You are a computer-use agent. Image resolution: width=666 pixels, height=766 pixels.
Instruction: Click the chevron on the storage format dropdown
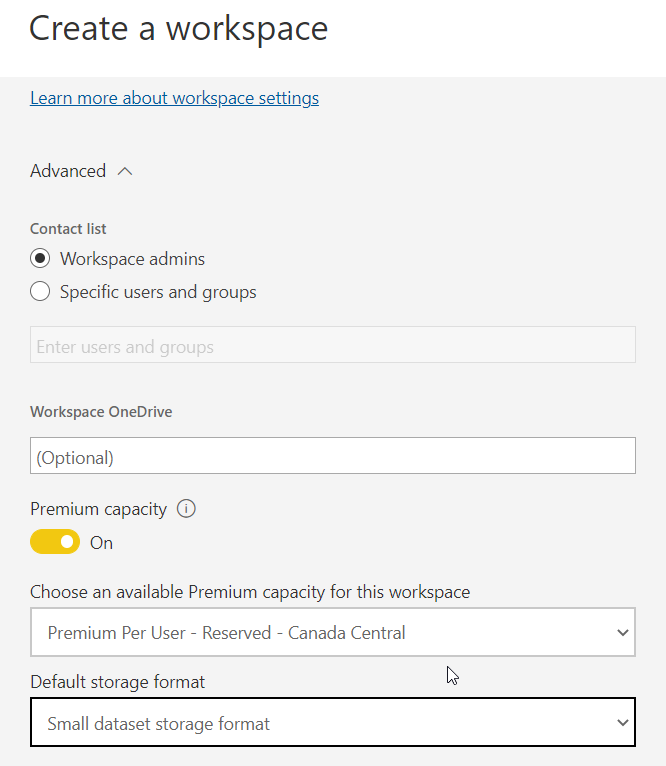(623, 723)
